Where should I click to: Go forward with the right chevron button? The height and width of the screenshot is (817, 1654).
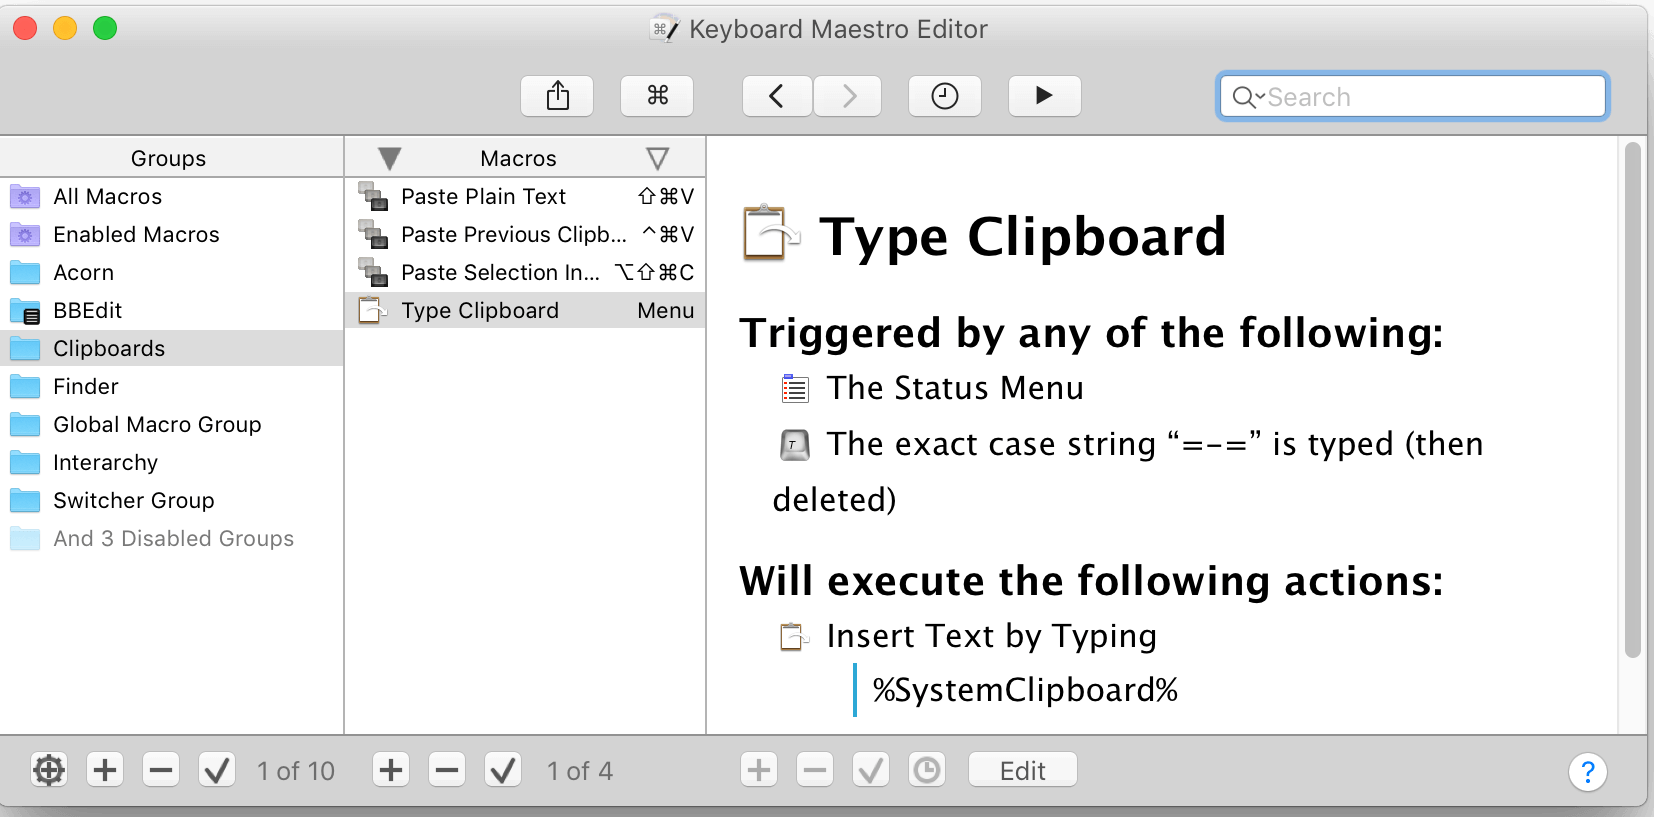coord(848,96)
